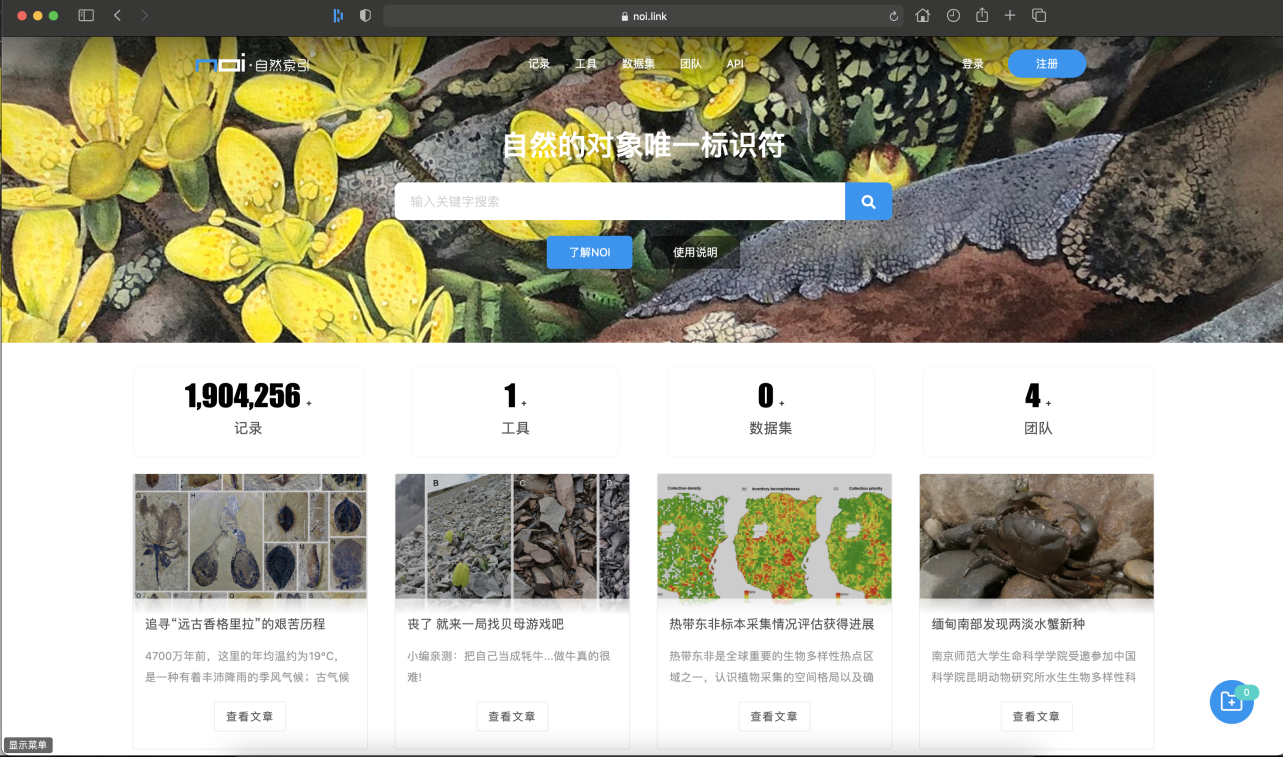The image size is (1283, 757).
Task: Show the tab overview icon
Action: click(x=1039, y=16)
